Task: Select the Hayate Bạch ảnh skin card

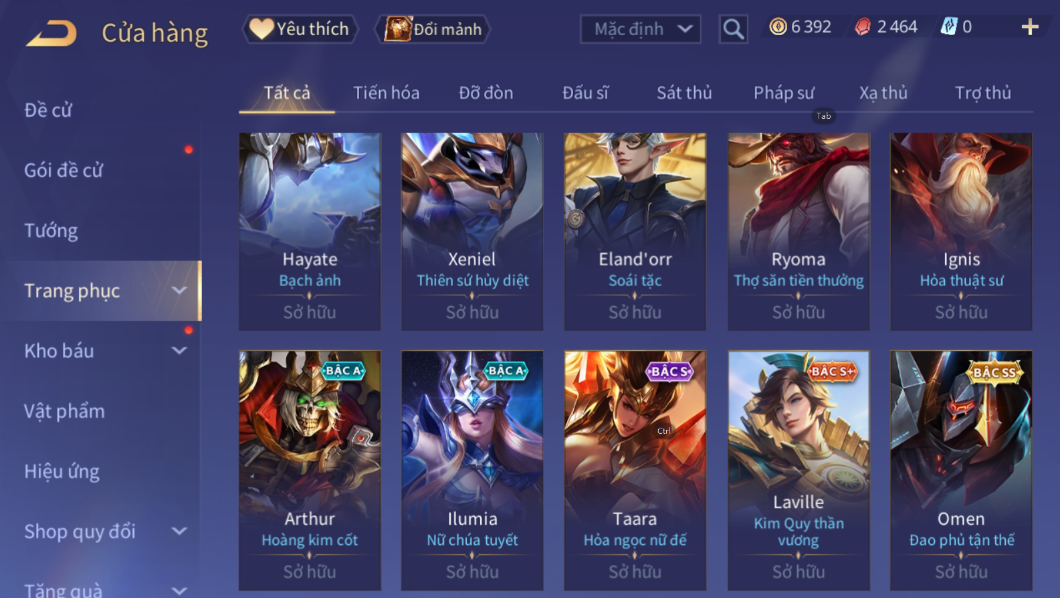Action: 310,231
